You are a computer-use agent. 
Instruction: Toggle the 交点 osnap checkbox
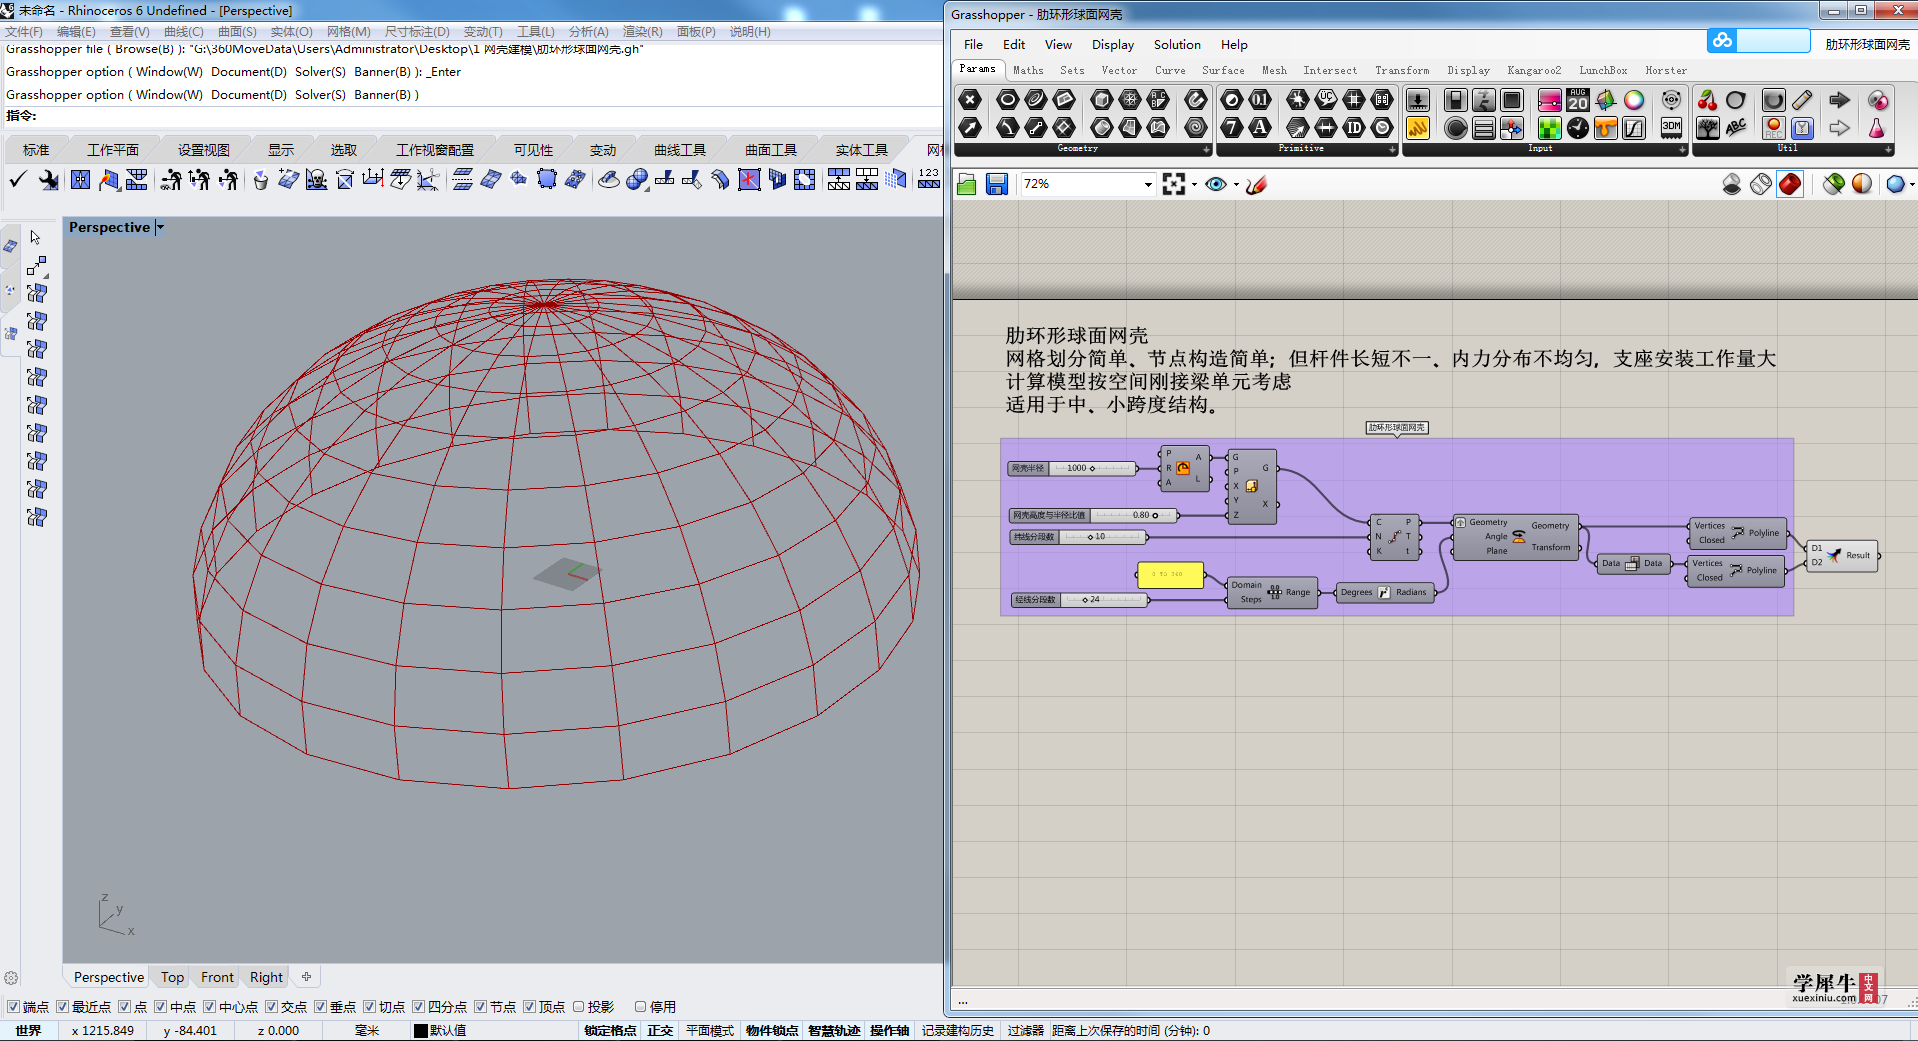(271, 1007)
